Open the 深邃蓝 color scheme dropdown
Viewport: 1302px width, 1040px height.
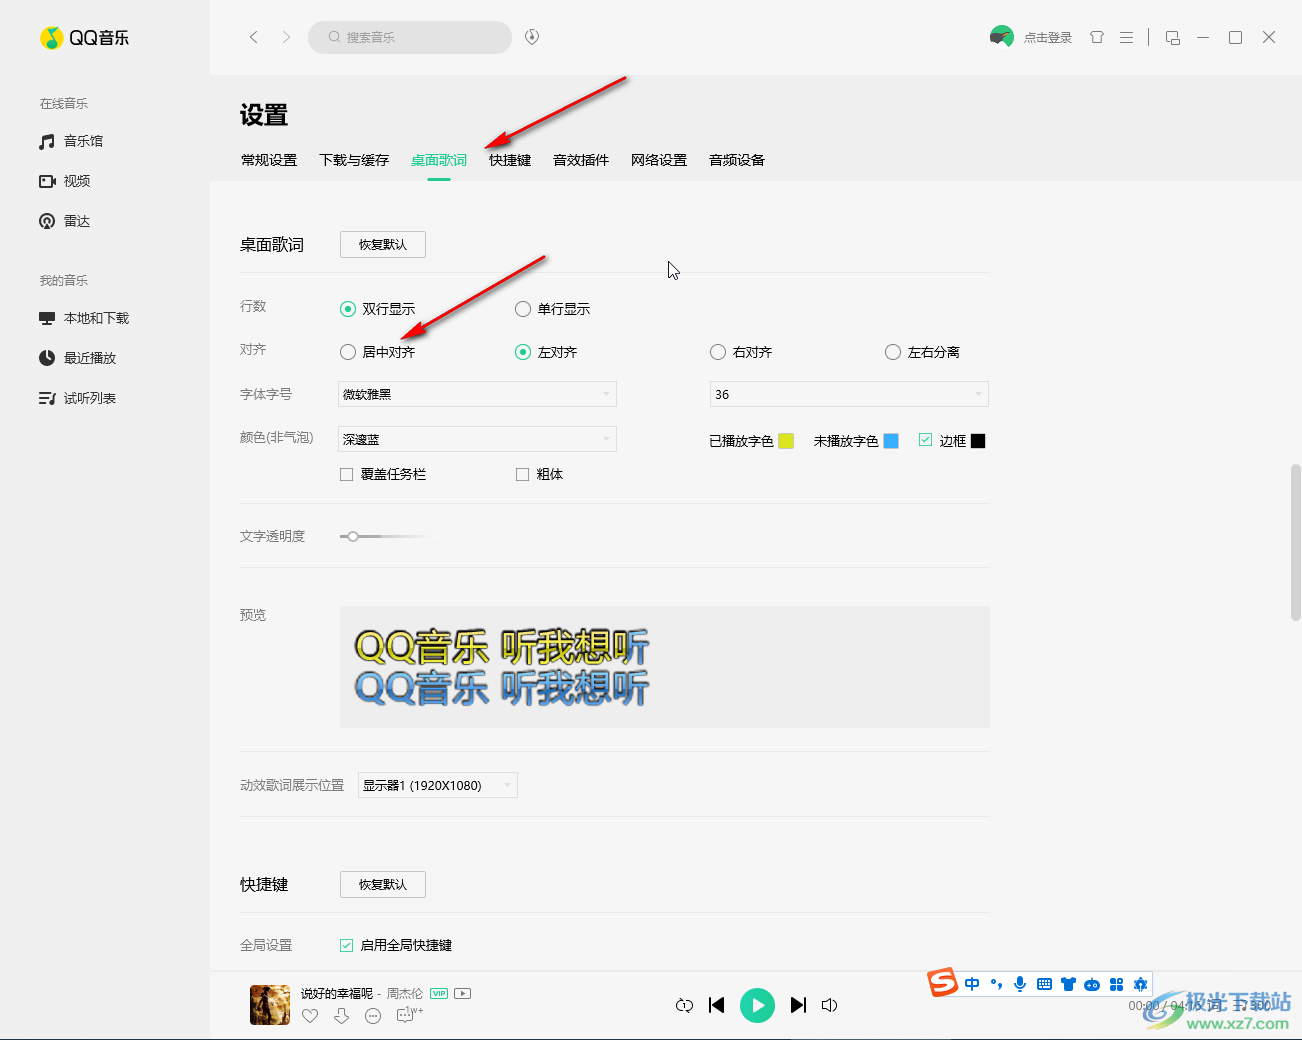tap(477, 439)
